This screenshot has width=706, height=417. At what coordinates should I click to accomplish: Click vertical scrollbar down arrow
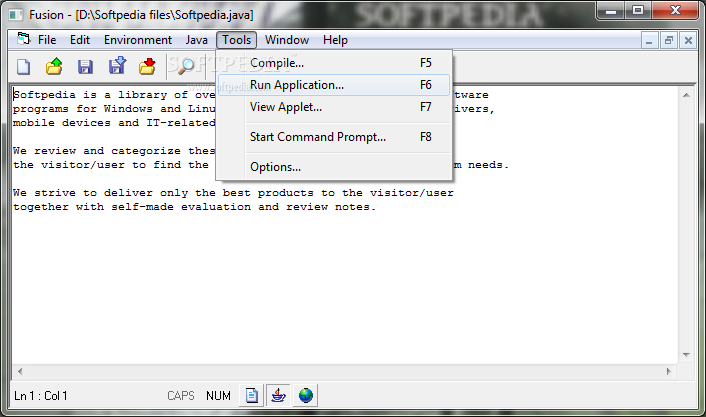[x=686, y=355]
